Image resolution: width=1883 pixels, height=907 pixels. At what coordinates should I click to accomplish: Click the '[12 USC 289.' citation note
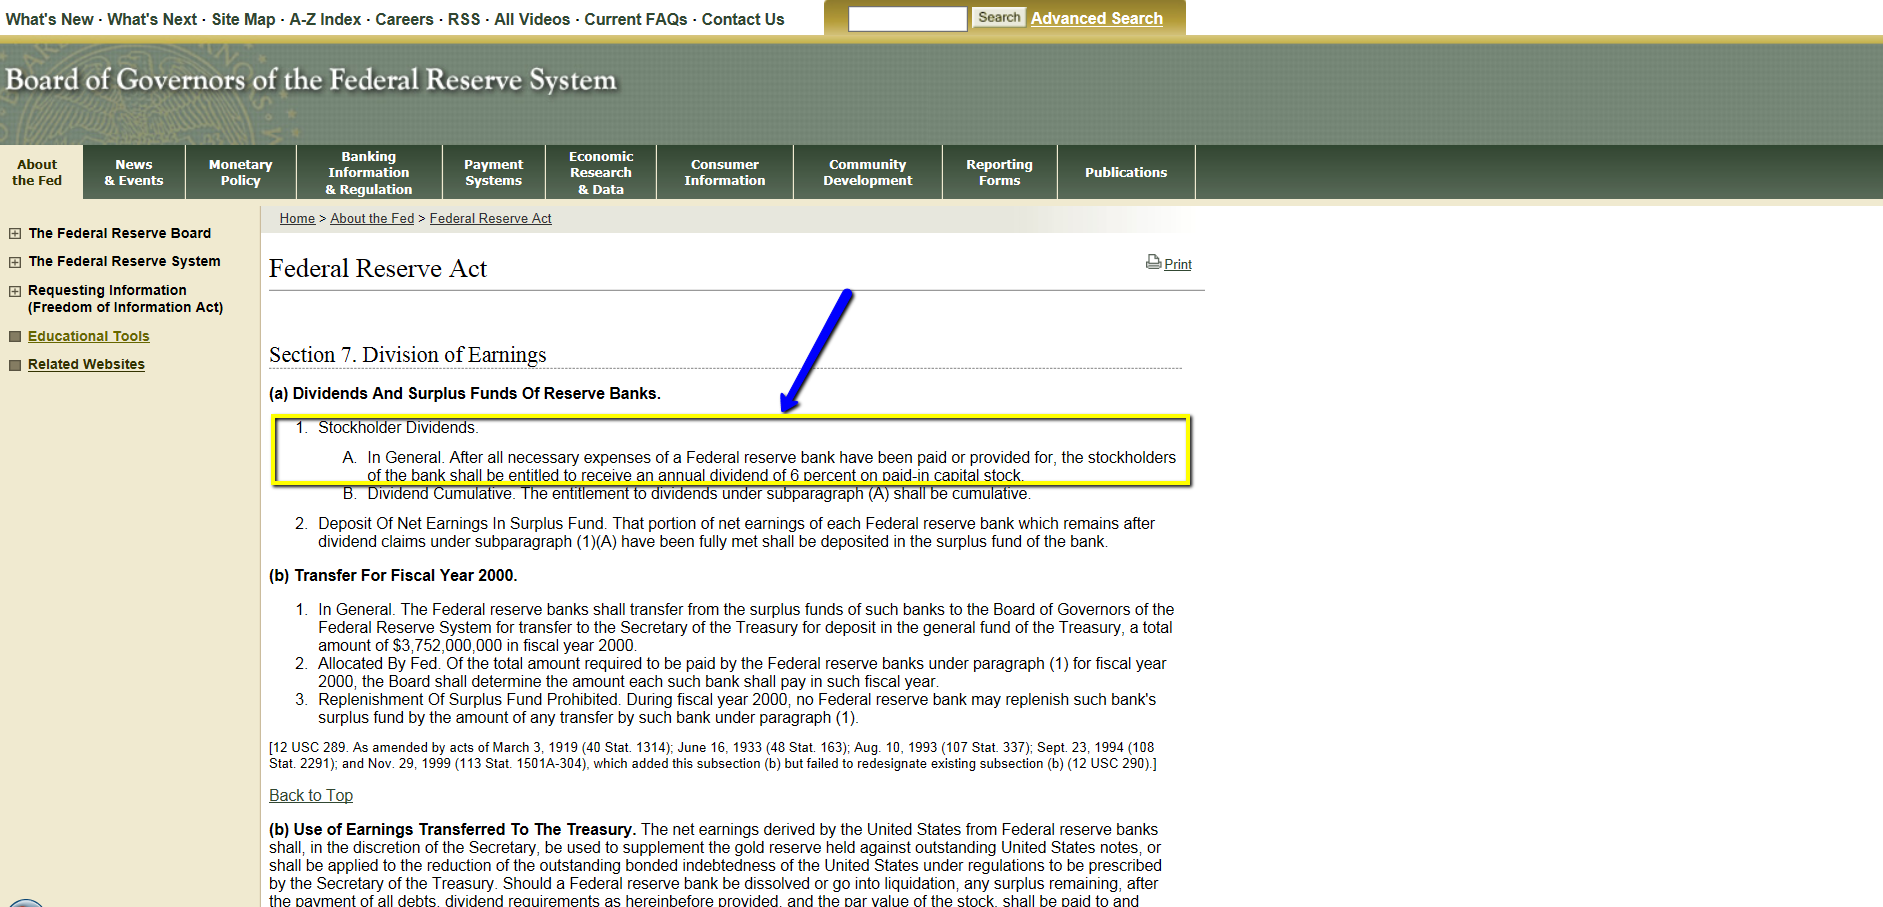click(x=712, y=755)
